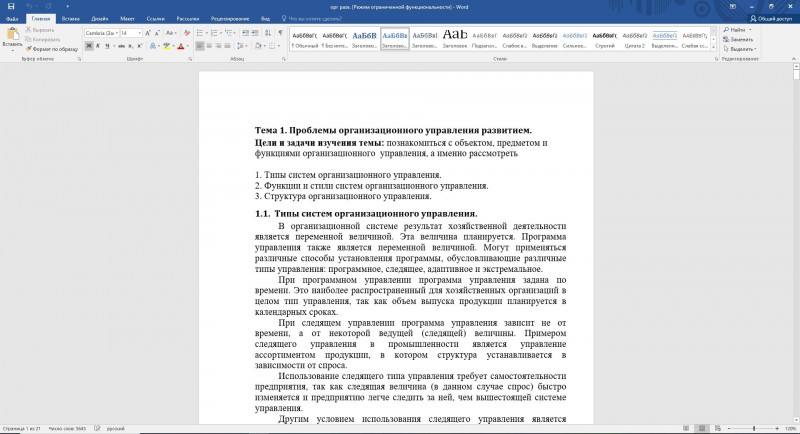800x434 pixels.
Task: Increase paragraph indent
Action: click(255, 33)
